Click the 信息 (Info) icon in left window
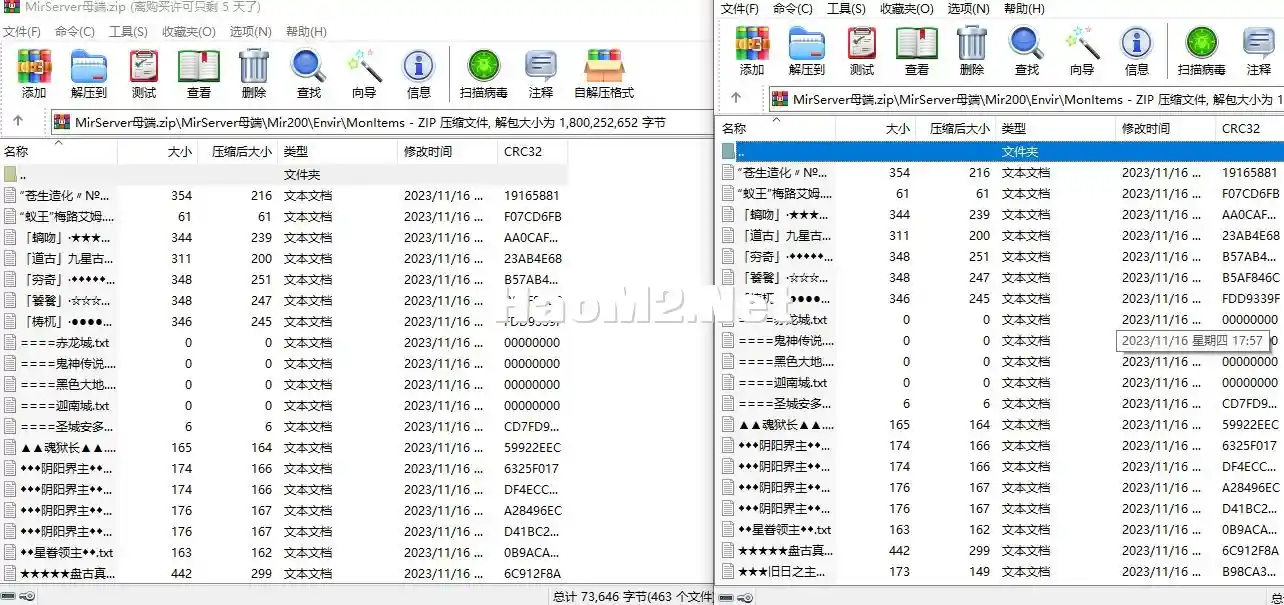Image resolution: width=1284 pixels, height=605 pixels. point(419,74)
